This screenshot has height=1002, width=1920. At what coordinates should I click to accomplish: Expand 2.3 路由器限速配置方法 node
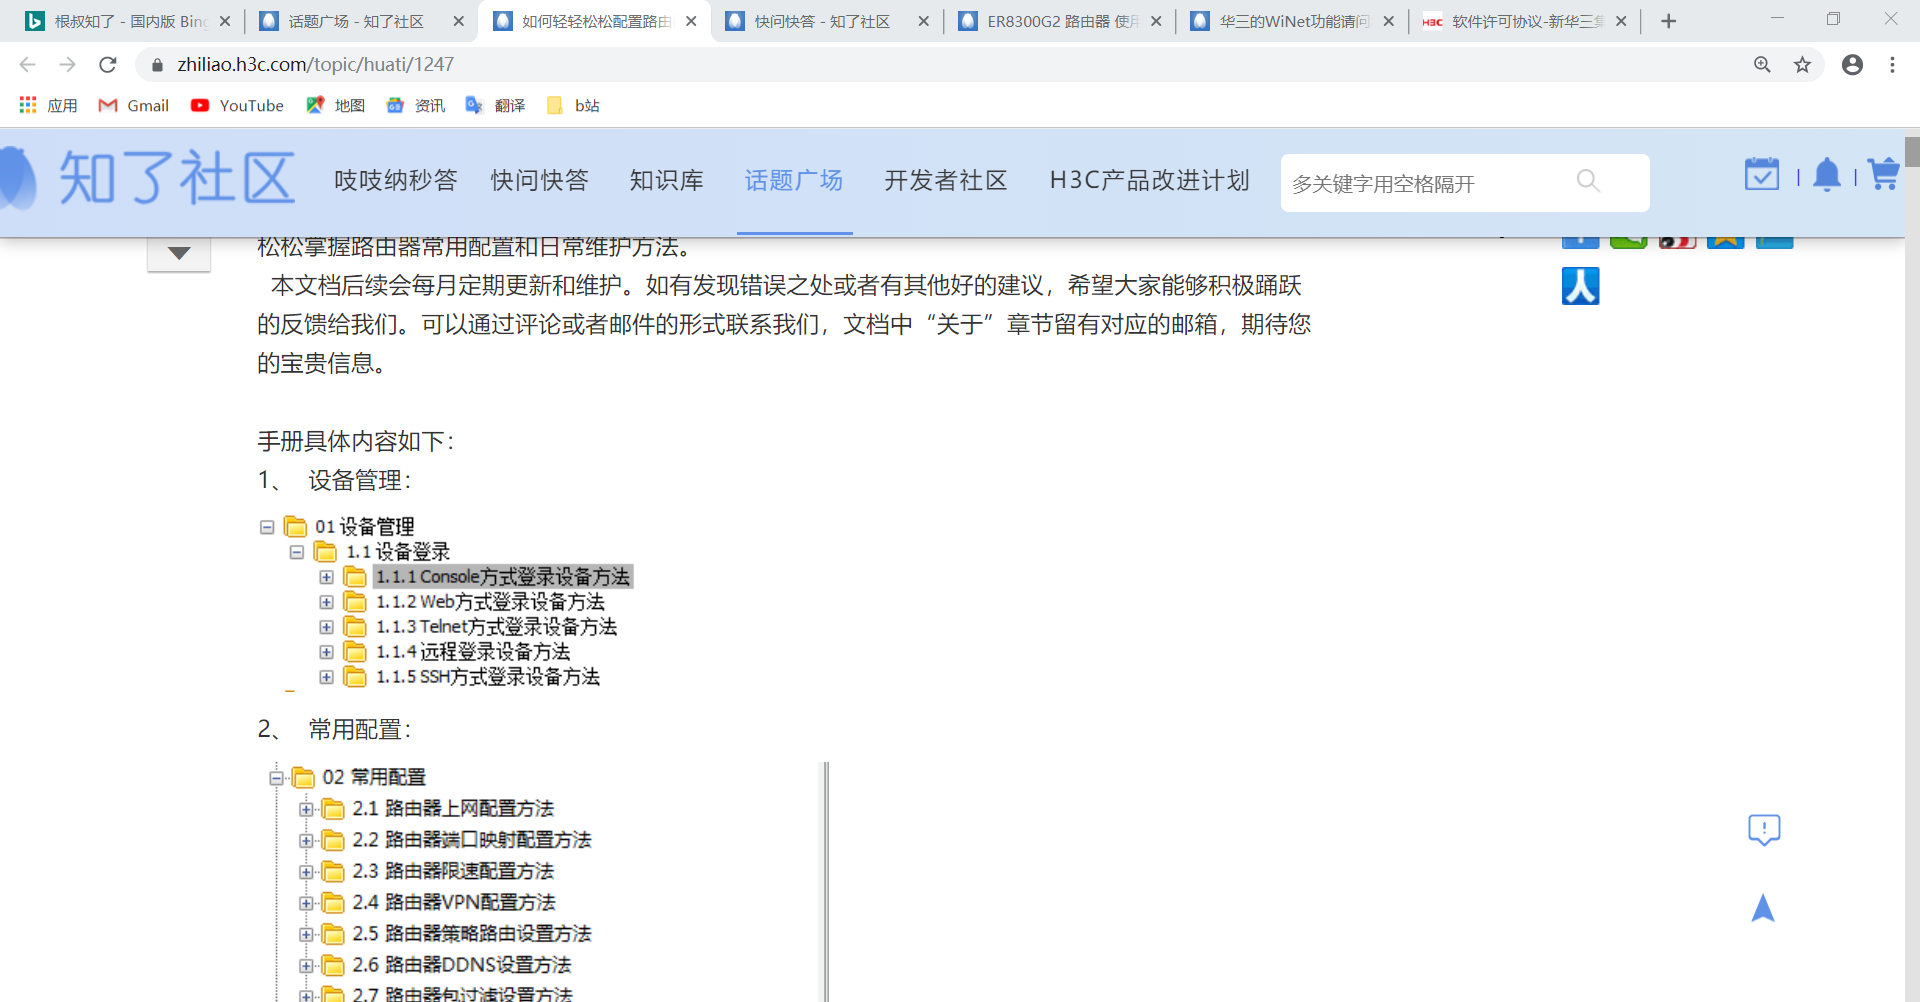click(306, 872)
